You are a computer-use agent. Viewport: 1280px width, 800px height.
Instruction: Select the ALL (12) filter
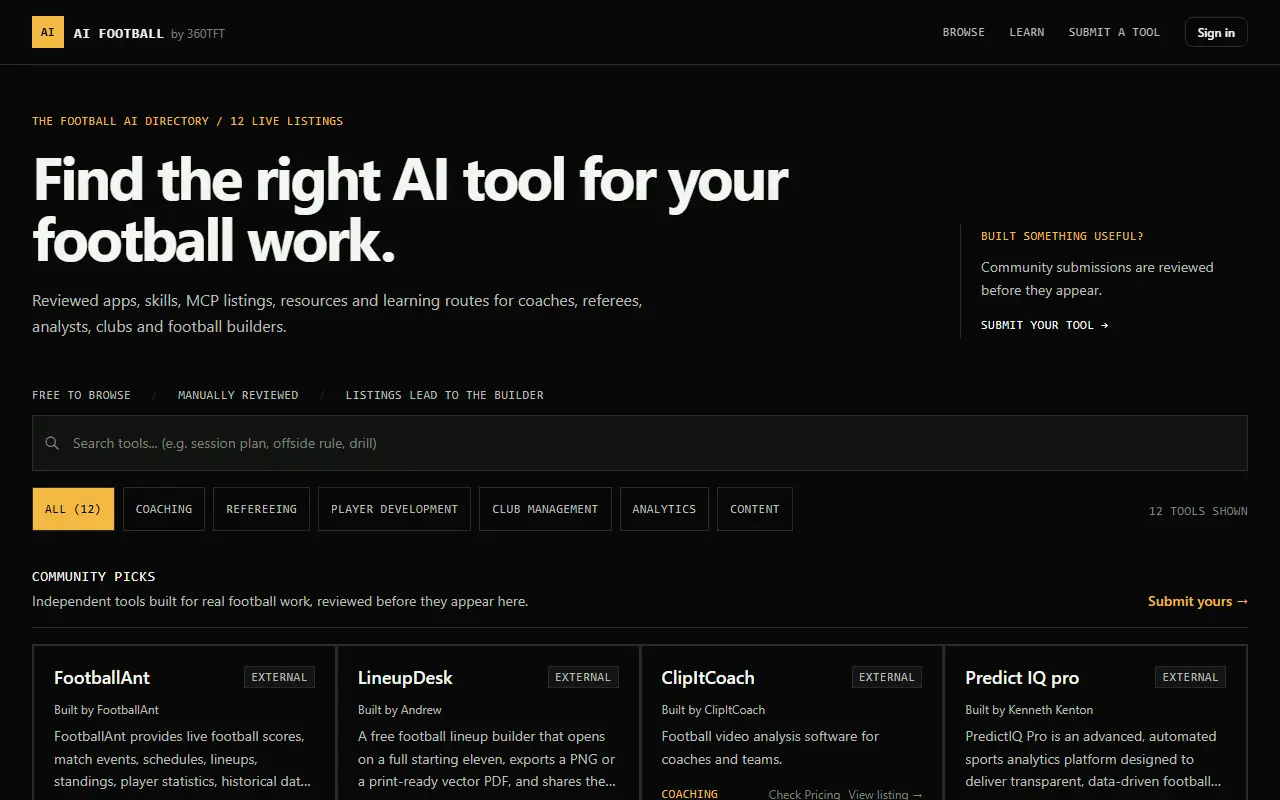[73, 509]
